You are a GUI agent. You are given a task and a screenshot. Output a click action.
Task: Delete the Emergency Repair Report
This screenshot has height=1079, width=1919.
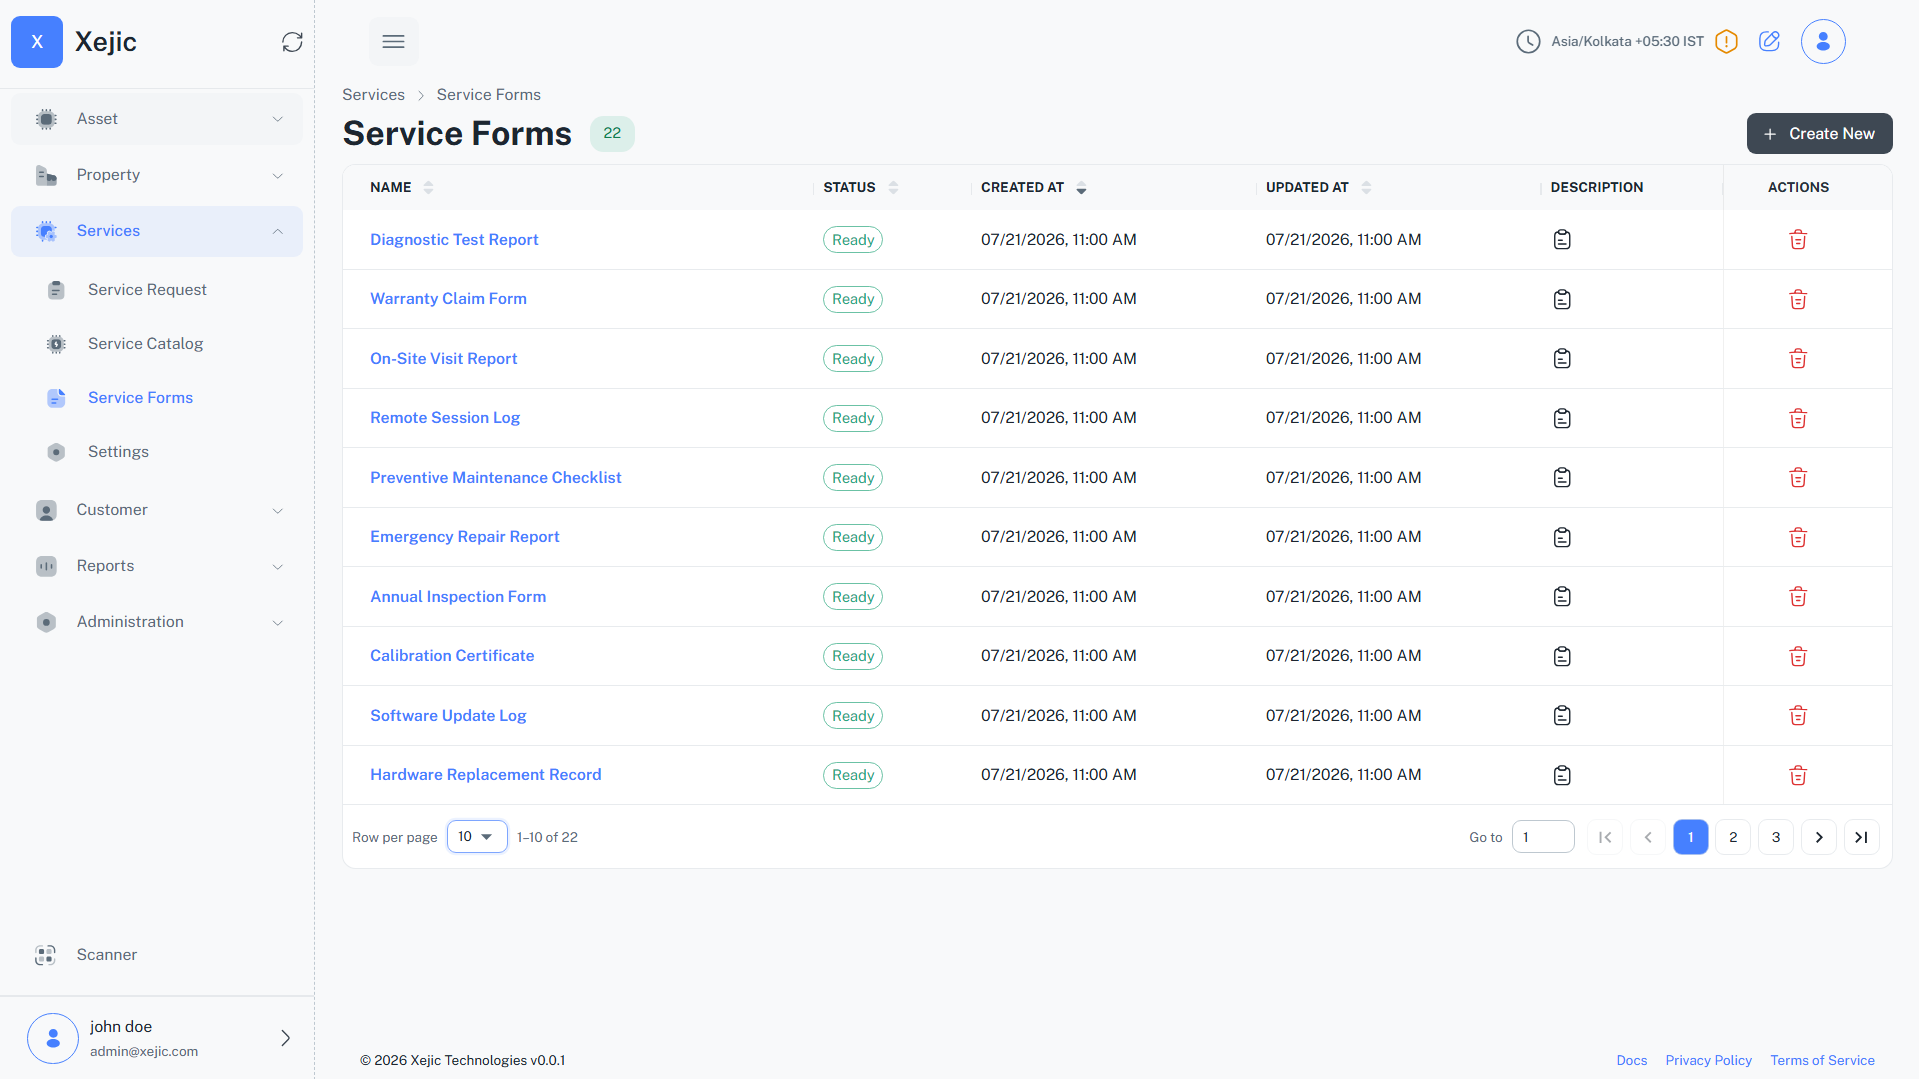(x=1798, y=537)
